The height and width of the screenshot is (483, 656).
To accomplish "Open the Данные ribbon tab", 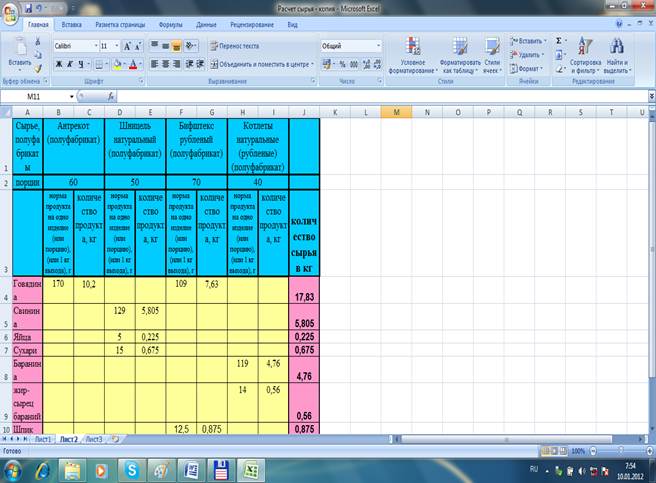I will [x=206, y=25].
